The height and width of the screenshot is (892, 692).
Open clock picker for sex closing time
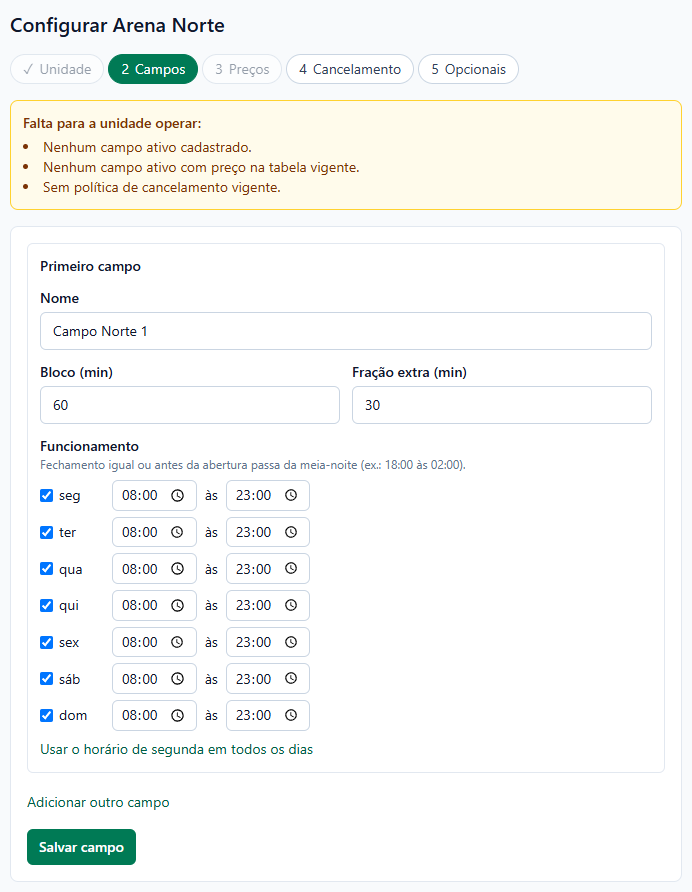291,642
